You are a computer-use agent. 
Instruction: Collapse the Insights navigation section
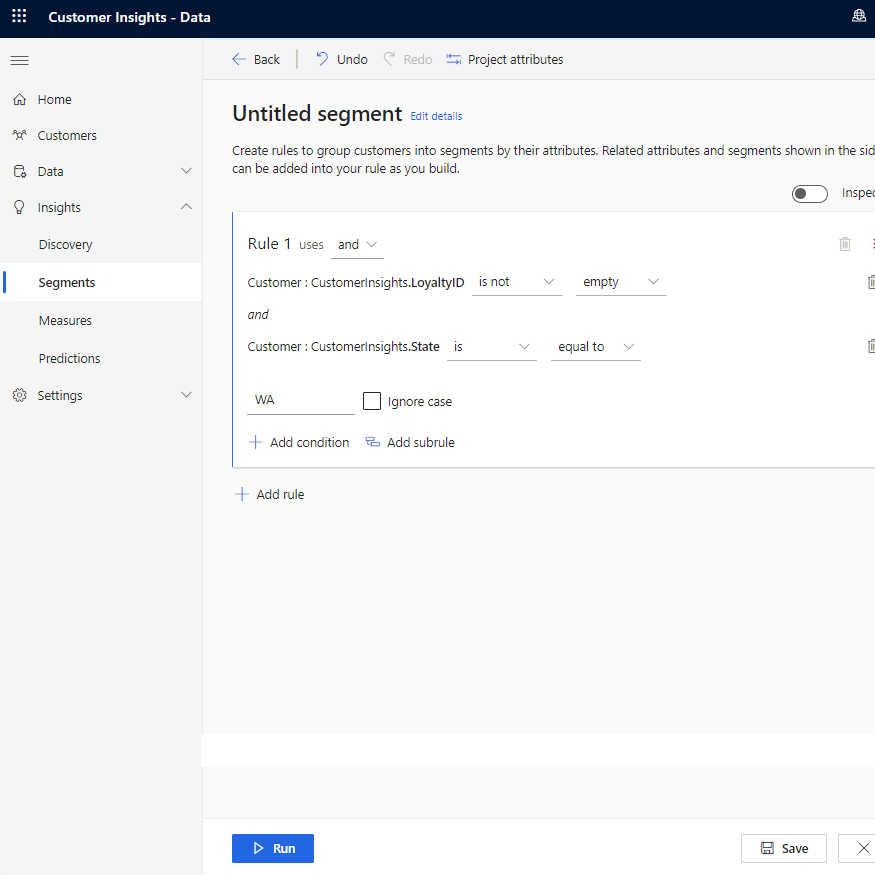coord(186,206)
